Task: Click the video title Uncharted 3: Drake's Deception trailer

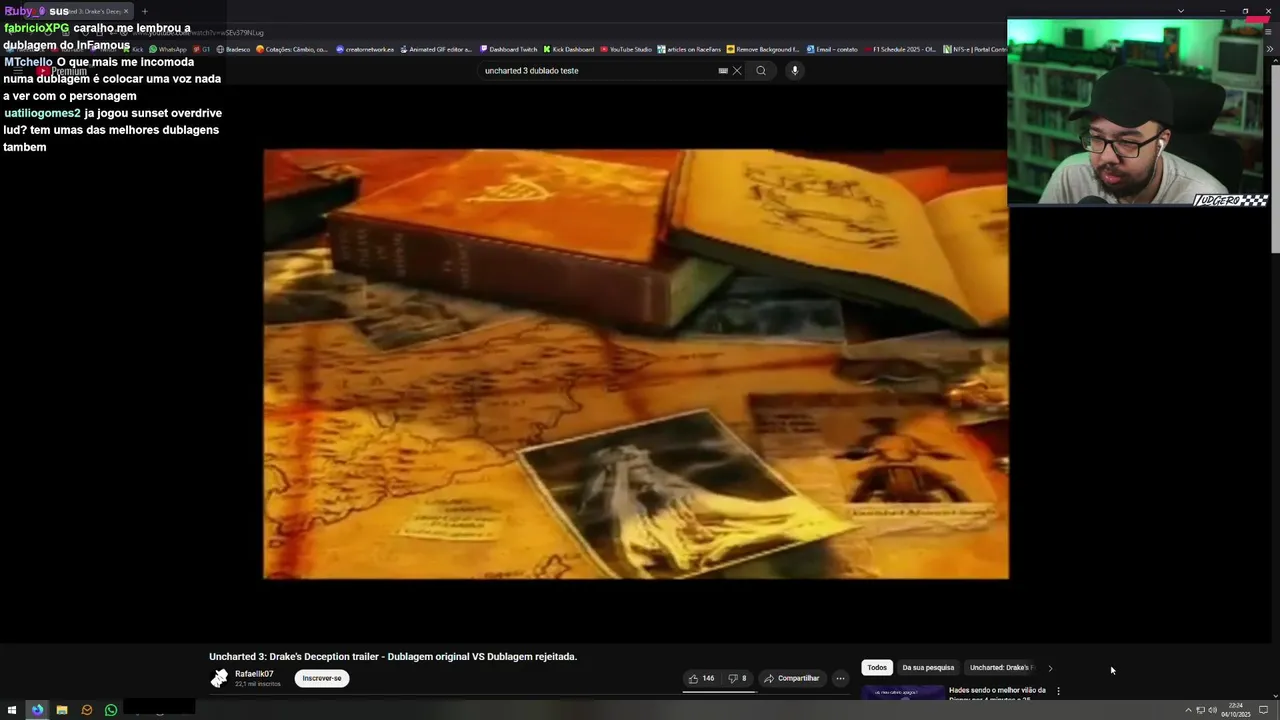Action: pyautogui.click(x=393, y=657)
